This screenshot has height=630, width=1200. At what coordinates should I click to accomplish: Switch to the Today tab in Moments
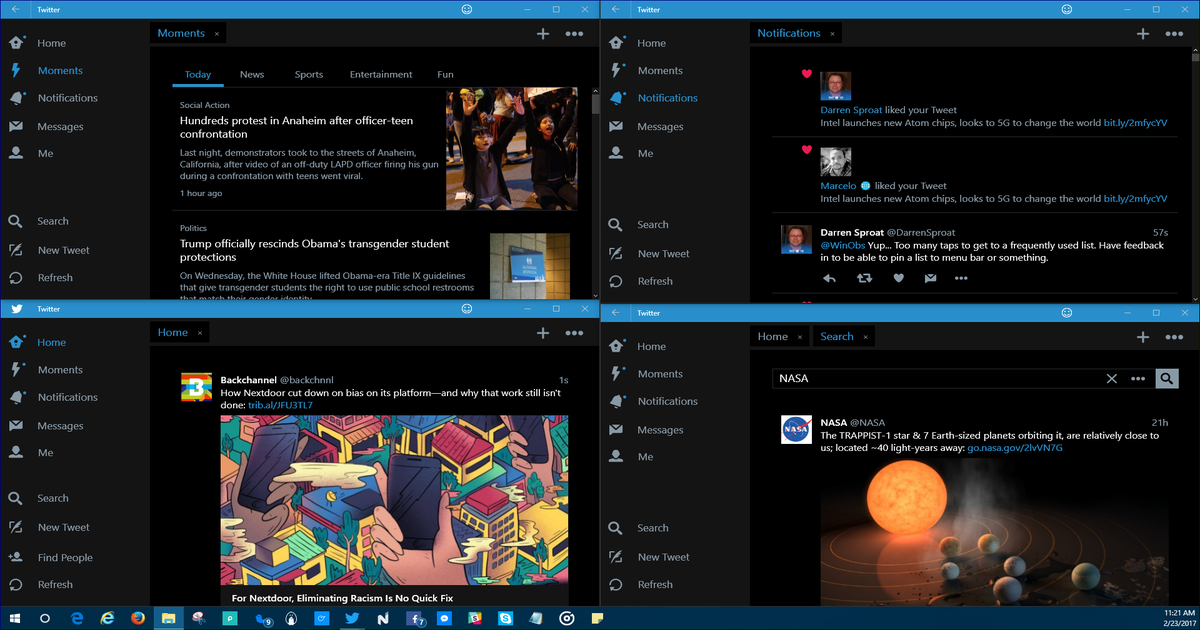(198, 74)
